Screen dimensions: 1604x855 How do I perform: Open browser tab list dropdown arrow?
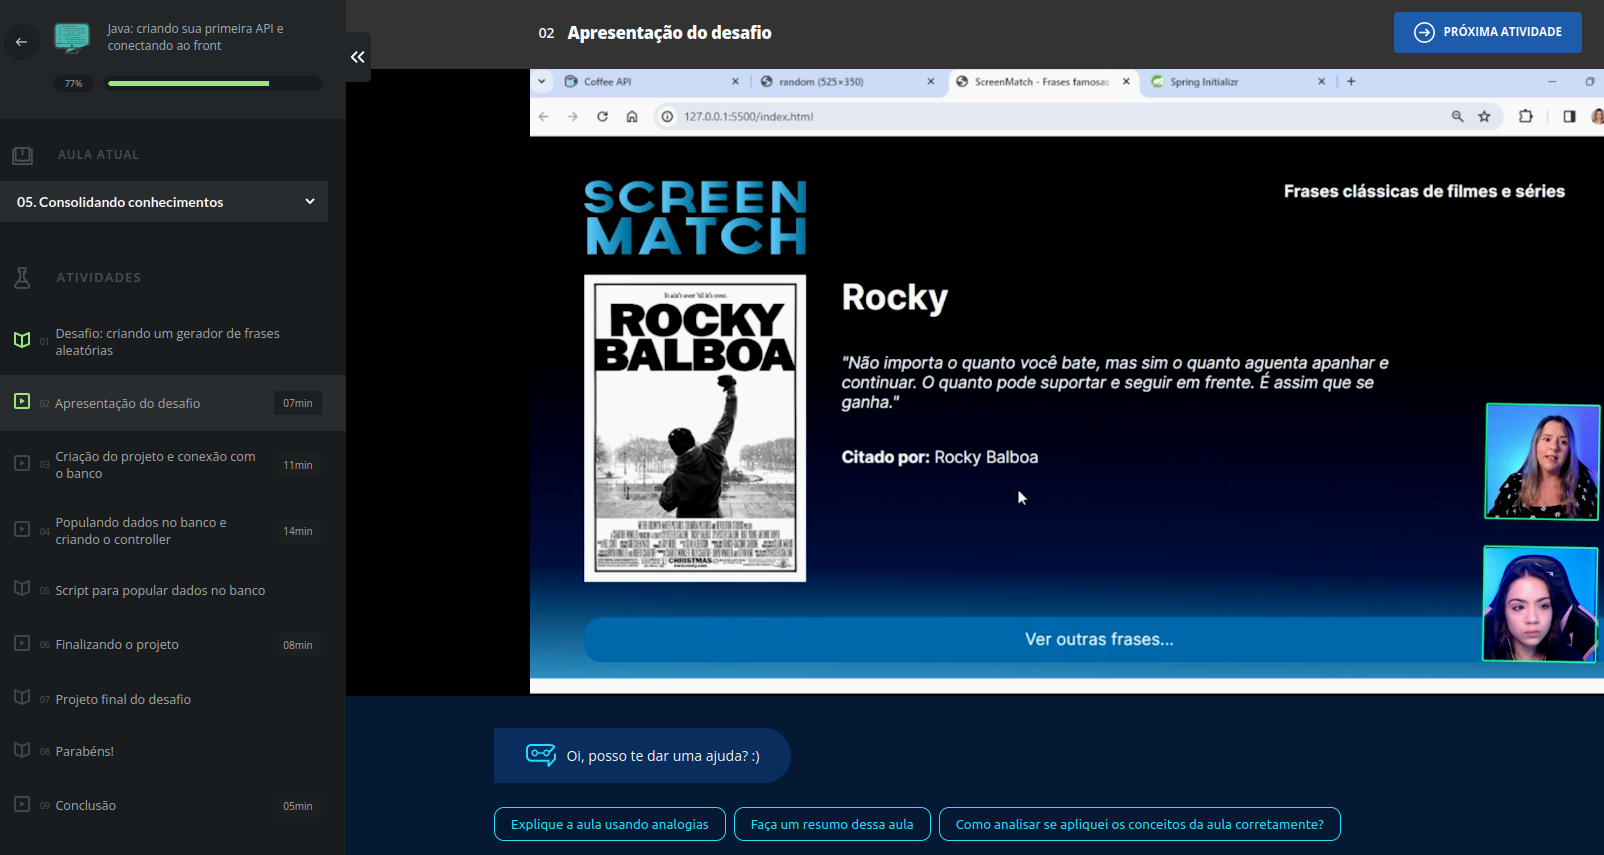[x=542, y=82]
